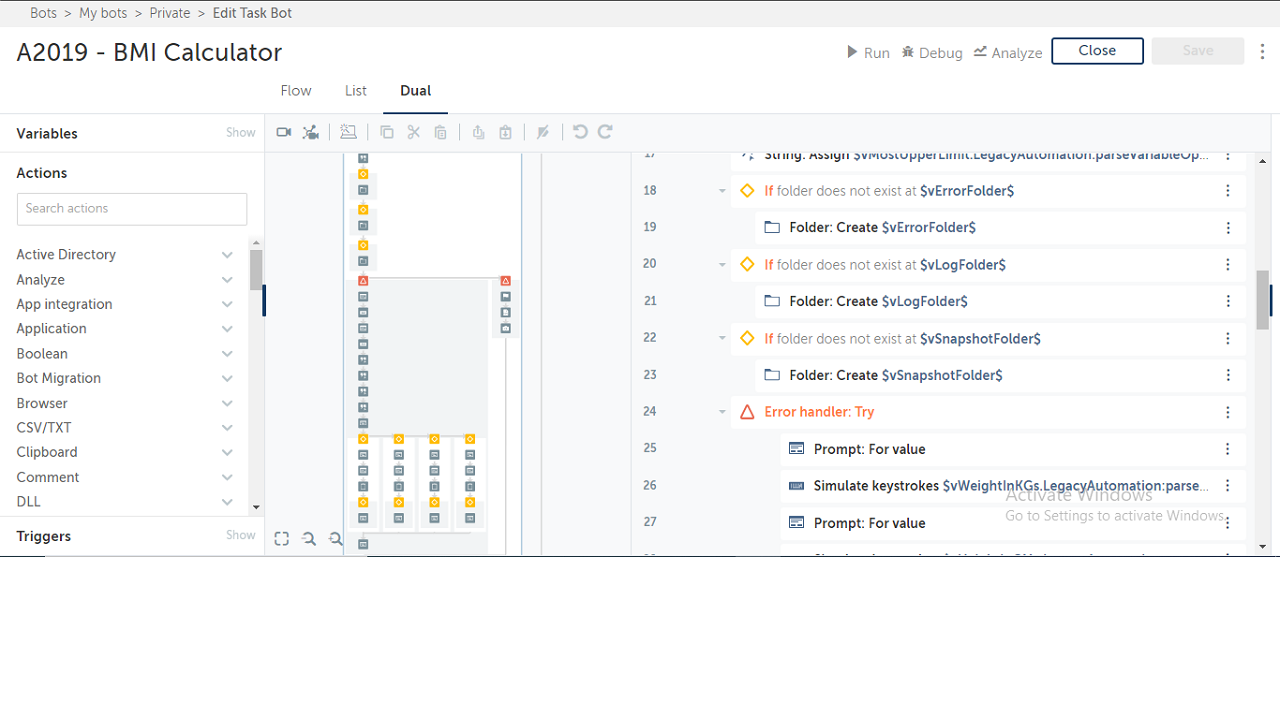Click the undo arrow in the toolbar
1280x720 pixels.
click(580, 132)
